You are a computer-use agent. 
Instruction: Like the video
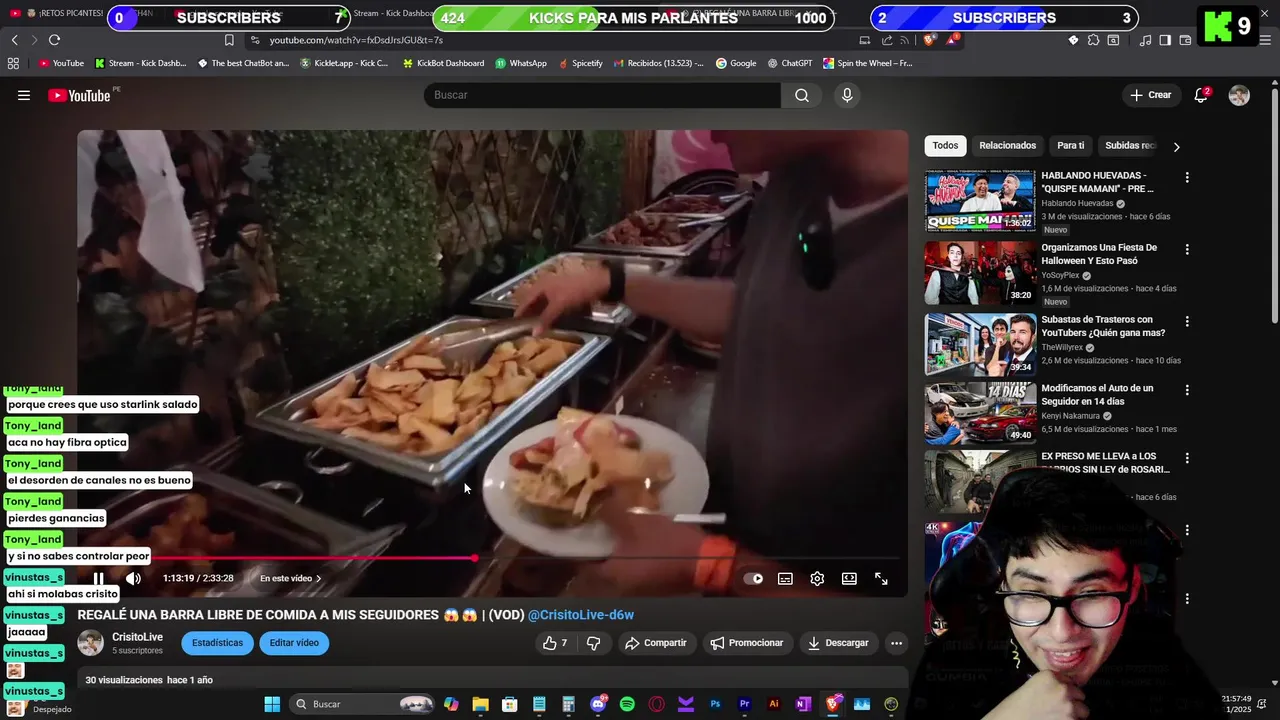[x=555, y=643]
